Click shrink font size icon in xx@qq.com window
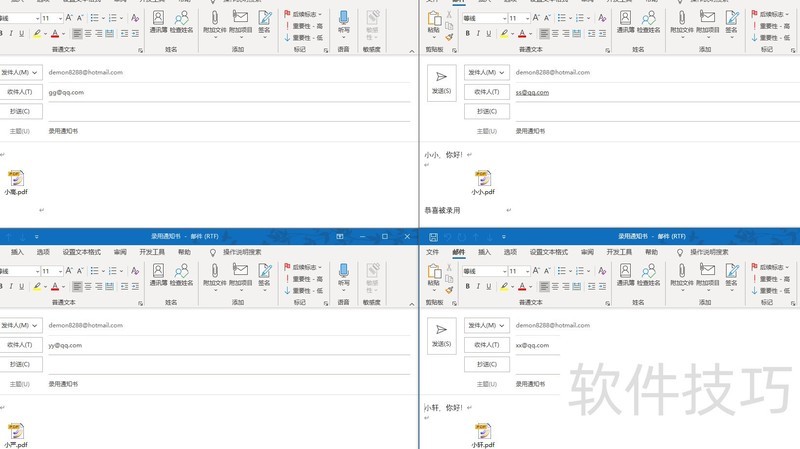800x449 pixels. (547, 271)
